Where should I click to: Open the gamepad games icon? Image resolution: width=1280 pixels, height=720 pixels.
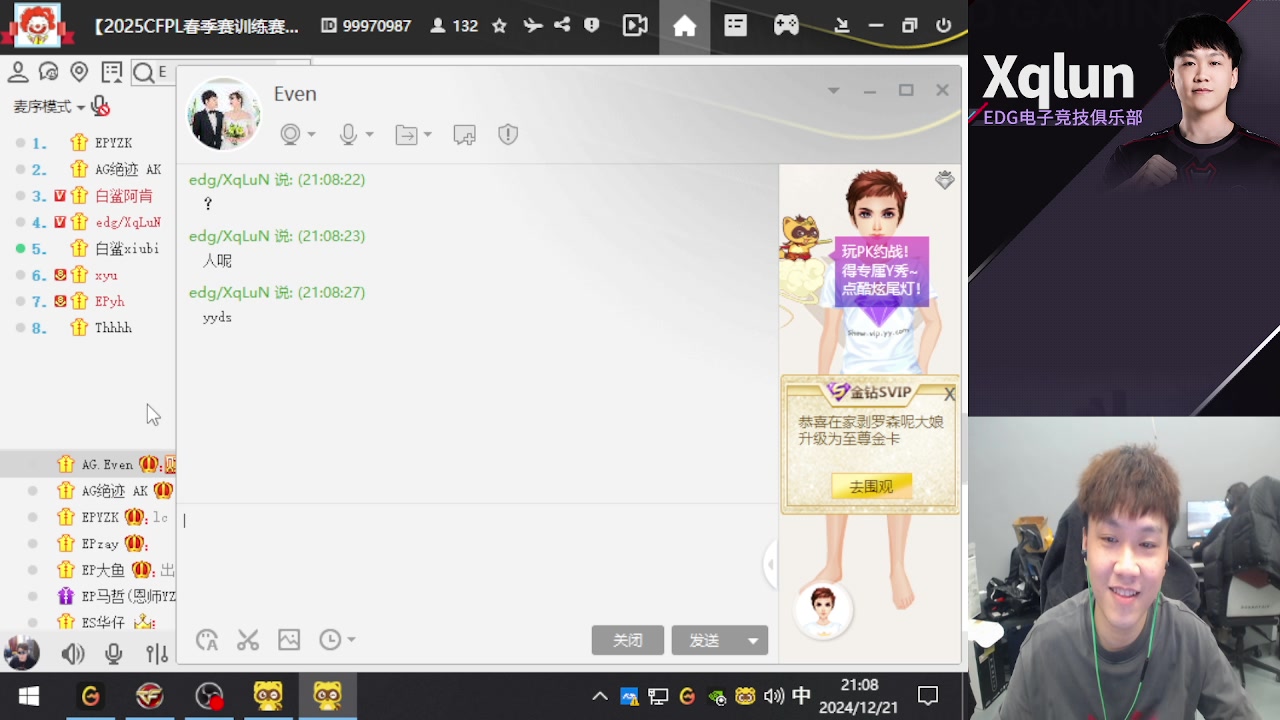[787, 26]
